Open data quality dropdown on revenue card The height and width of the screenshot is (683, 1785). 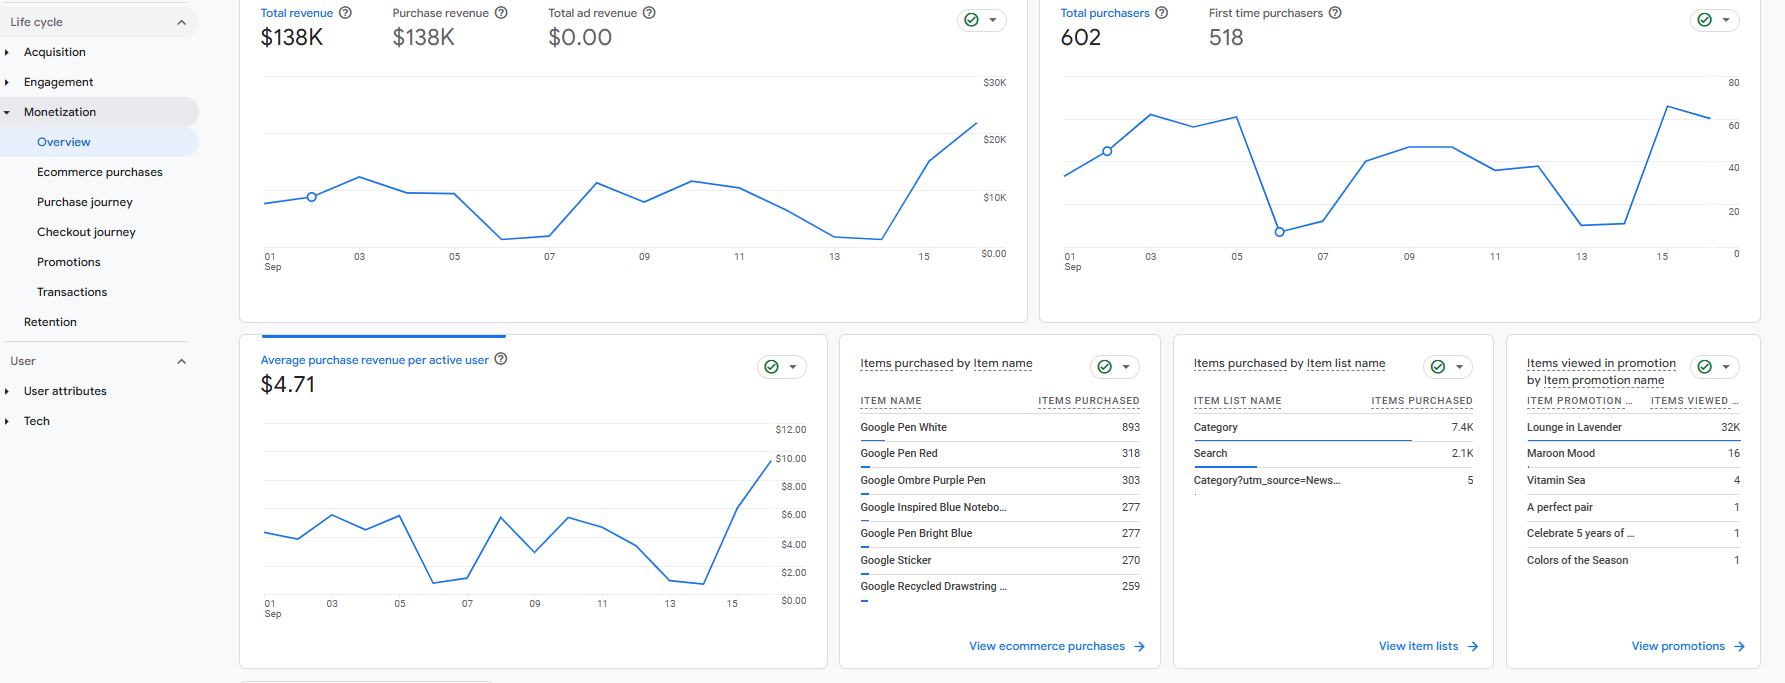(982, 20)
